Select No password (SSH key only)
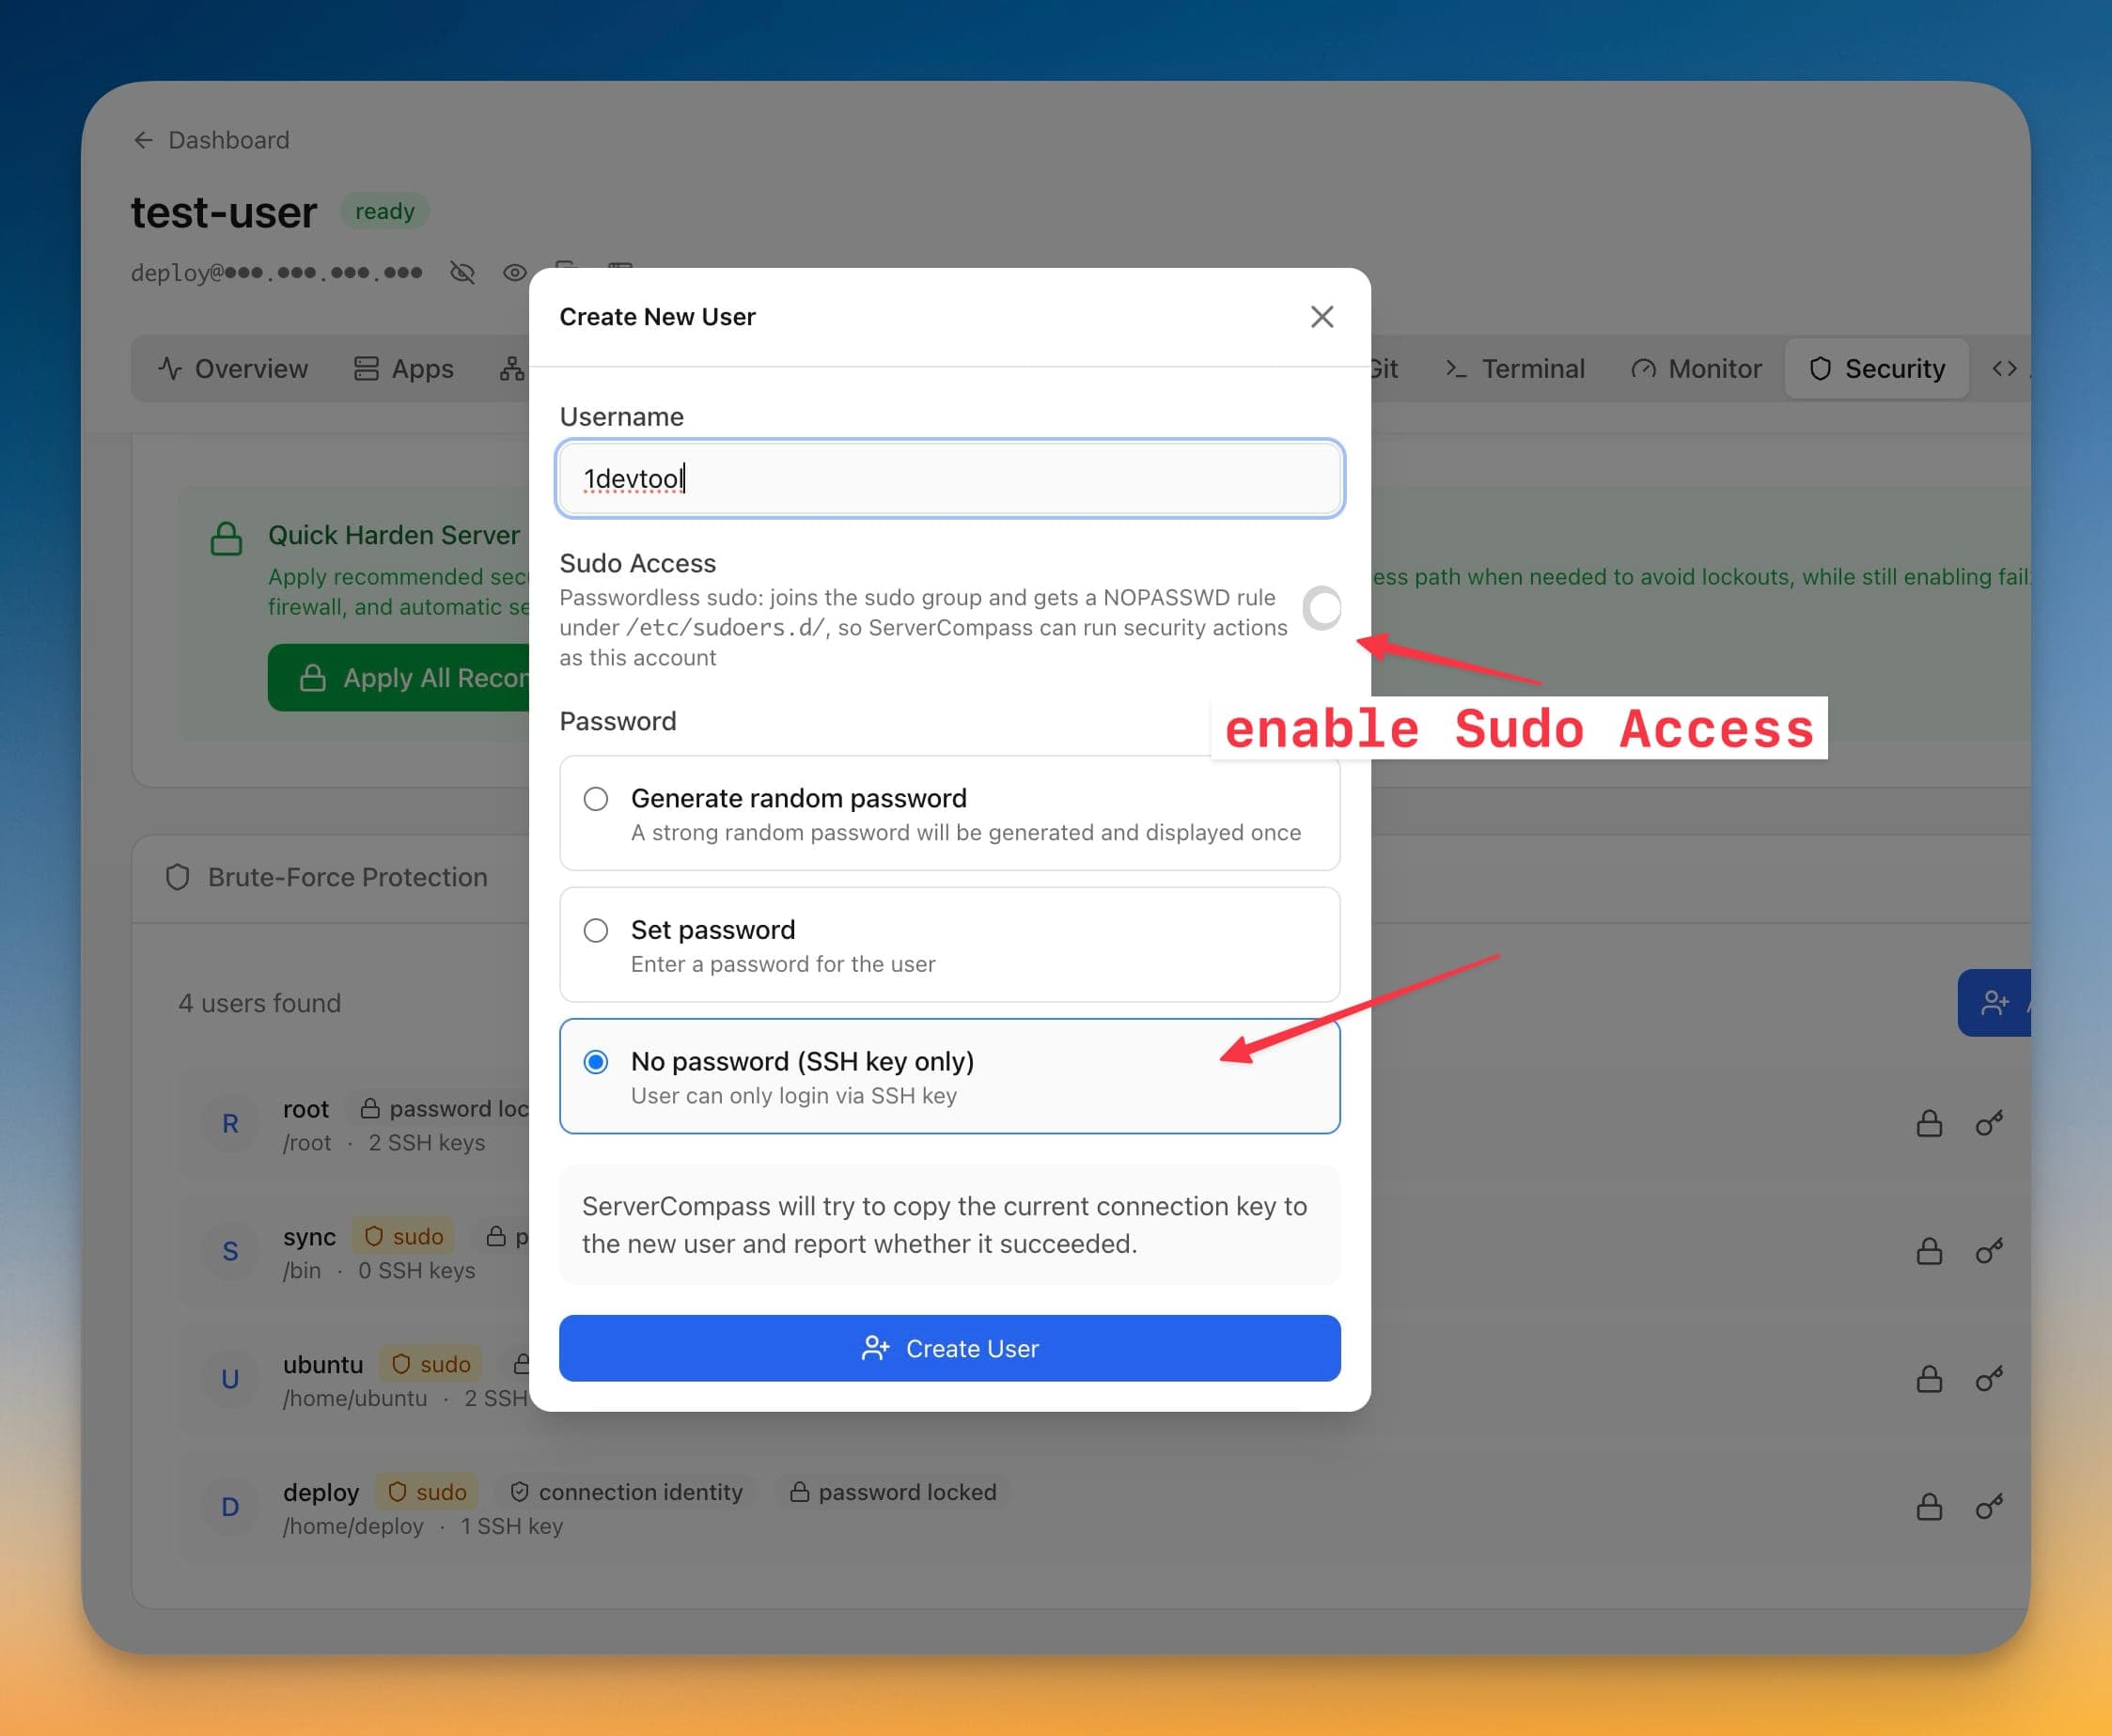This screenshot has width=2112, height=1736. 950,1076
